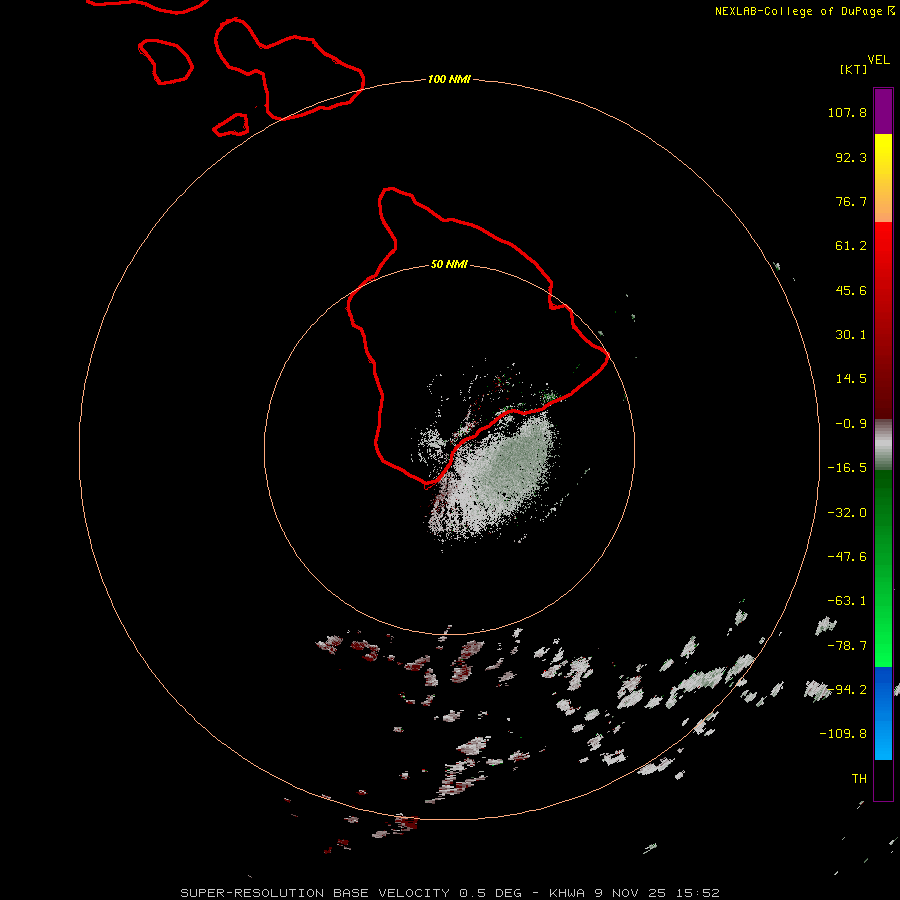Click the KHWA station identifier
The height and width of the screenshot is (900, 900).
(x=567, y=893)
